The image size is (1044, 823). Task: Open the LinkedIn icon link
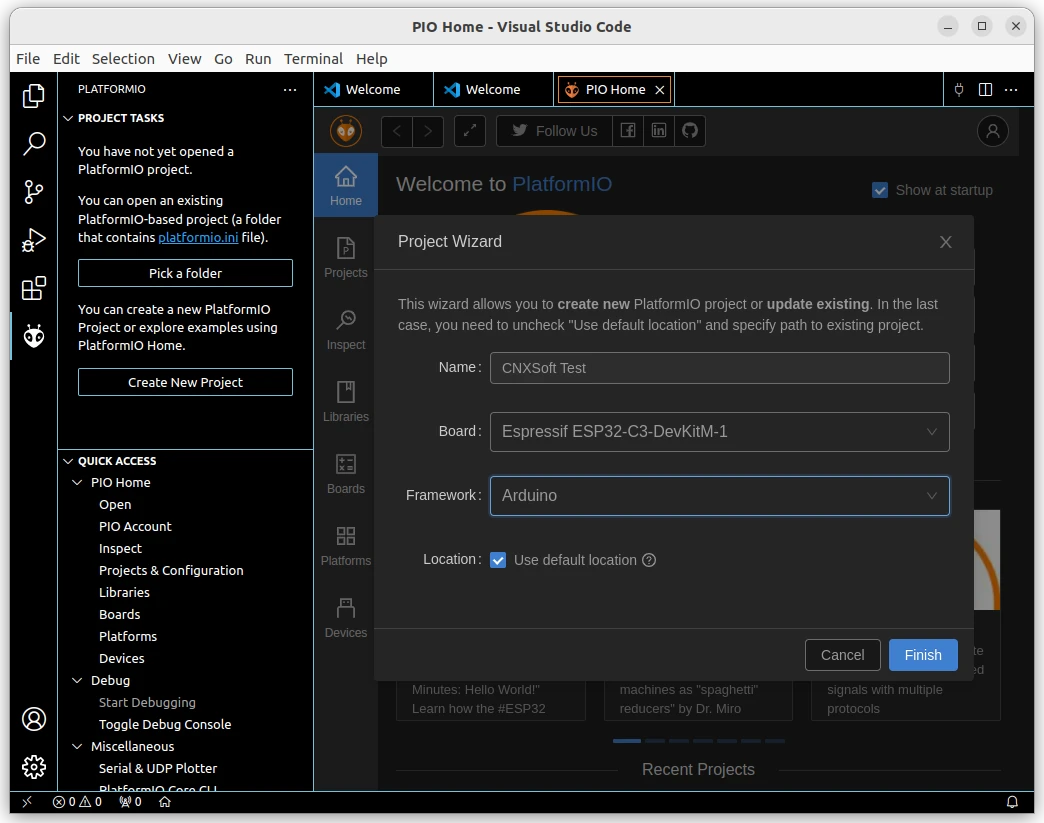[x=658, y=131]
